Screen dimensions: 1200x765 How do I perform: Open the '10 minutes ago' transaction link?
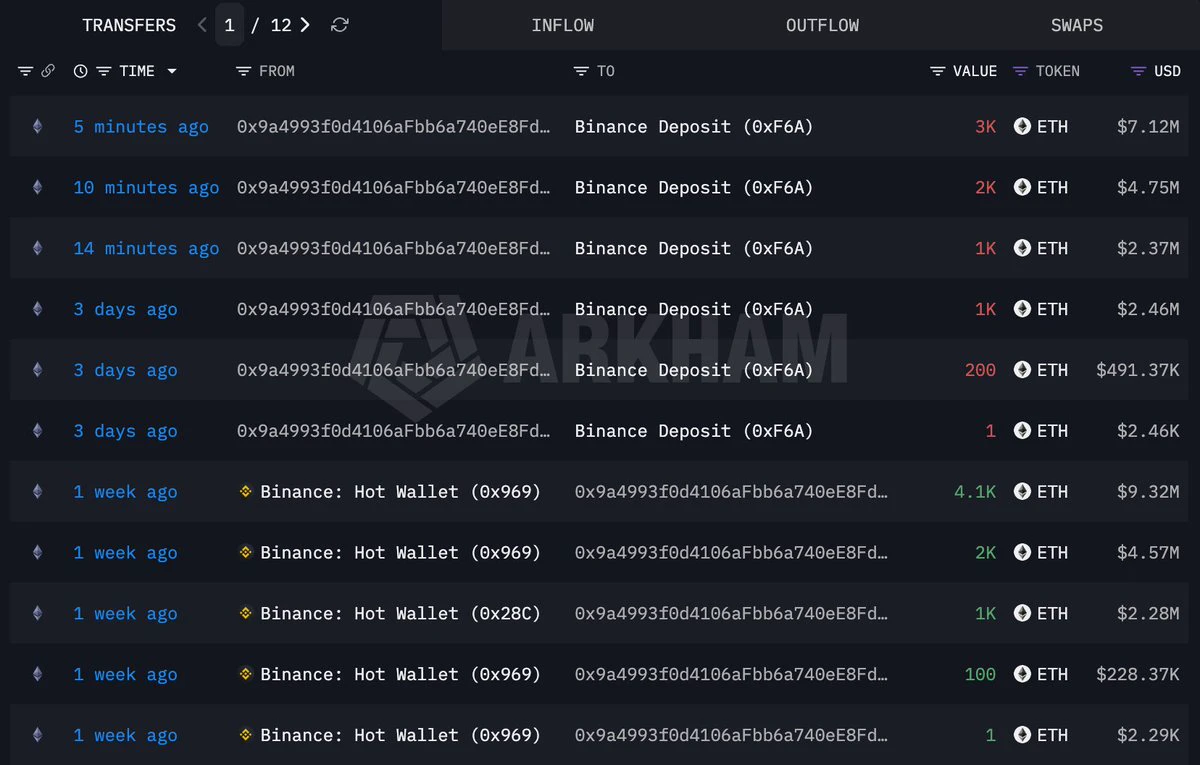(146, 187)
